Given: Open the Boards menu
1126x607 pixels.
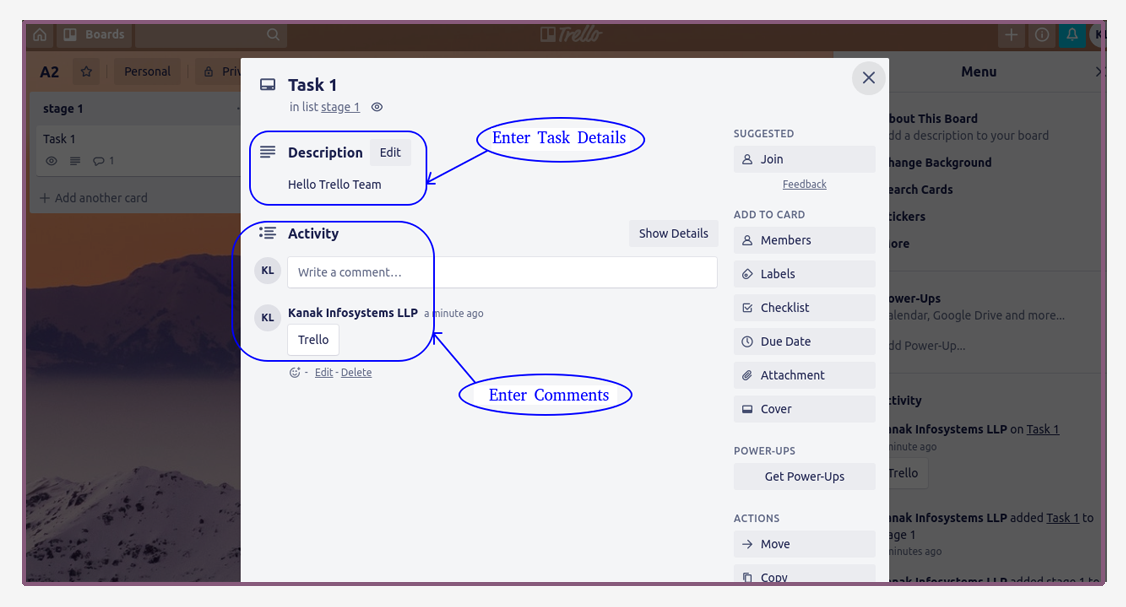Looking at the screenshot, I should (x=94, y=34).
